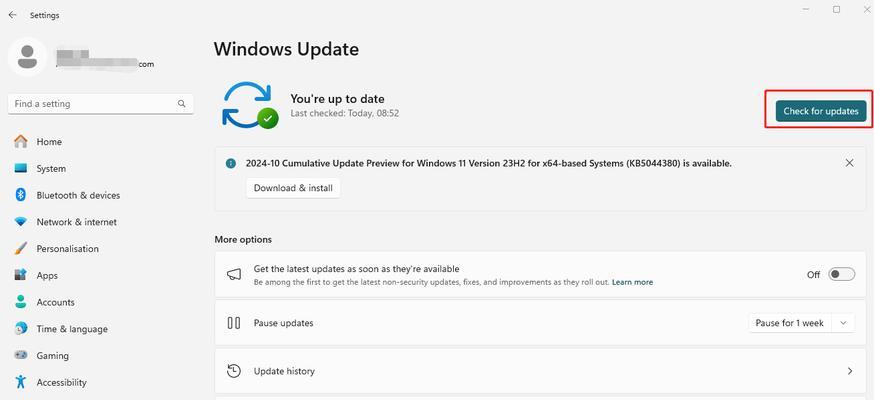Click the Update history clock icon
This screenshot has width=874, height=400.
point(234,371)
